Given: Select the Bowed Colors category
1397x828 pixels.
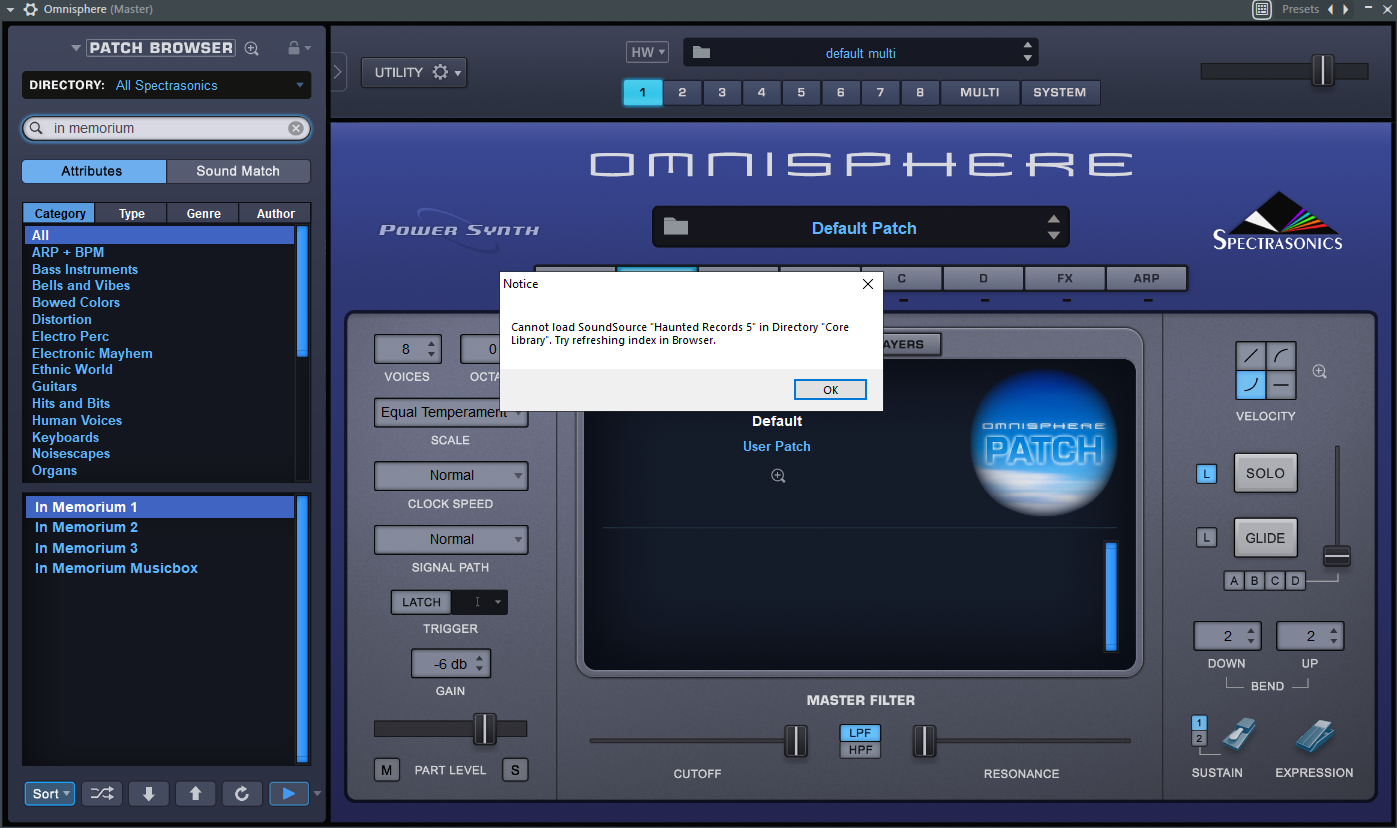Looking at the screenshot, I should (76, 302).
